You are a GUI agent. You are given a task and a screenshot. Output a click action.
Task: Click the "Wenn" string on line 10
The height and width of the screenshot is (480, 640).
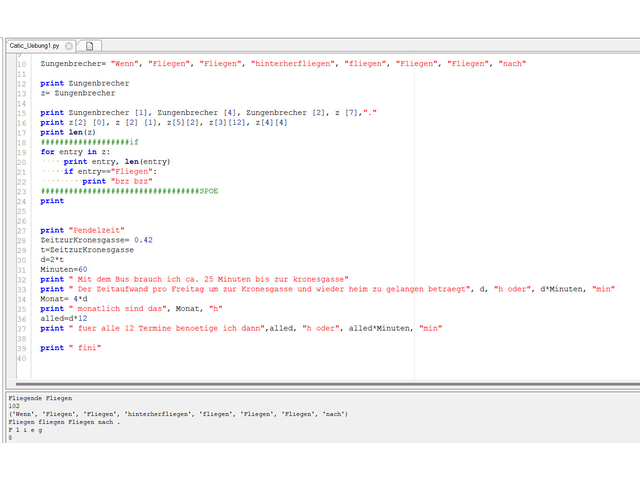coord(124,64)
